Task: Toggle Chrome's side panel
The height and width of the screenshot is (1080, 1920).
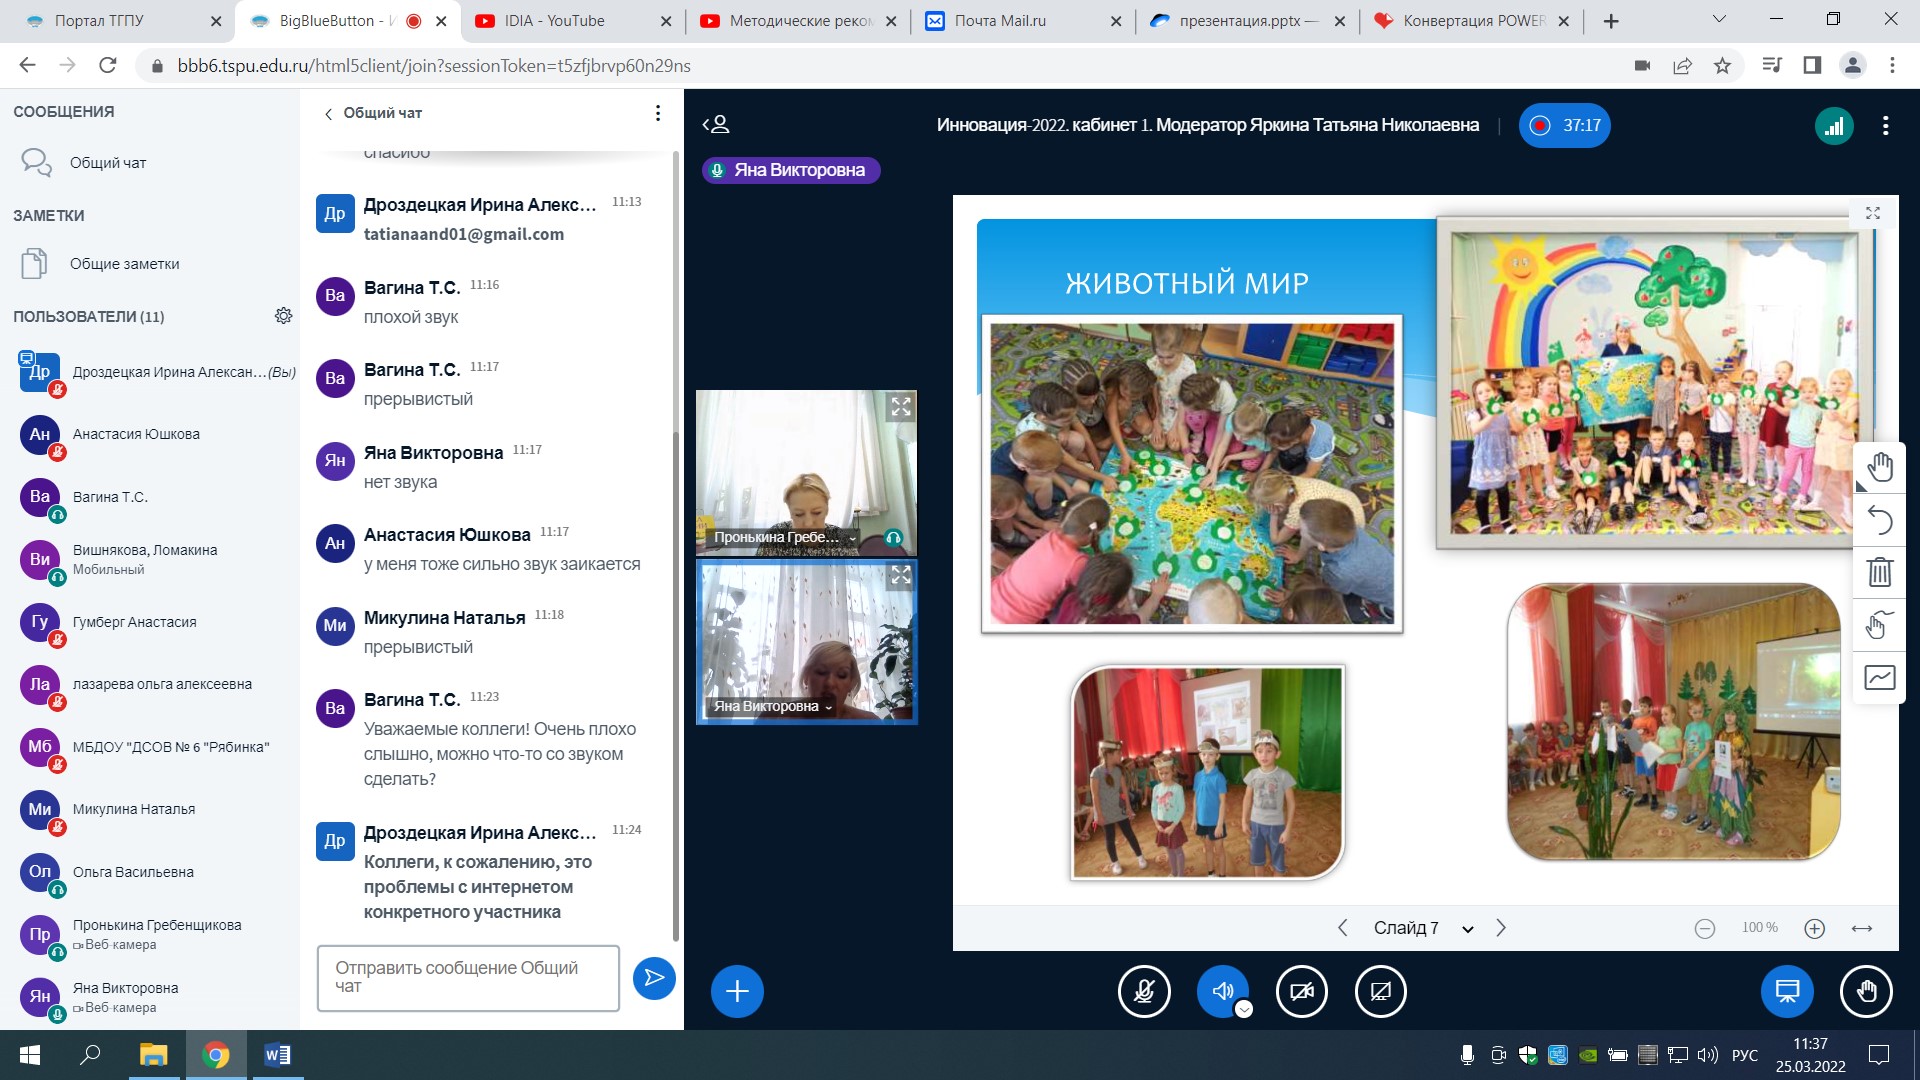Action: click(1812, 65)
